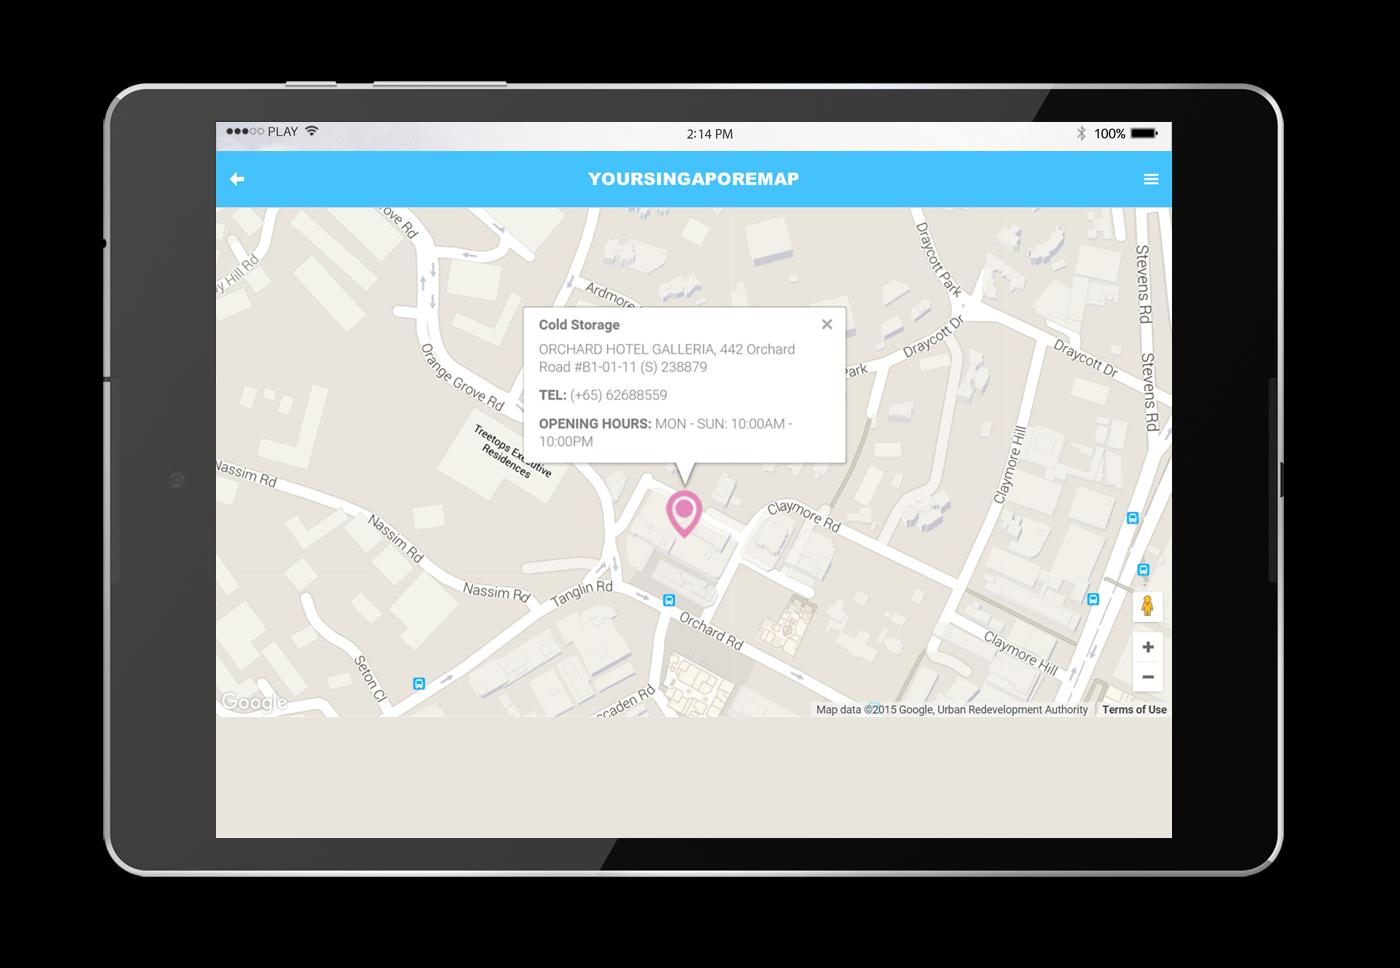1400x968 pixels.
Task: Tap the Seton Cl street label
Action: tap(369, 677)
